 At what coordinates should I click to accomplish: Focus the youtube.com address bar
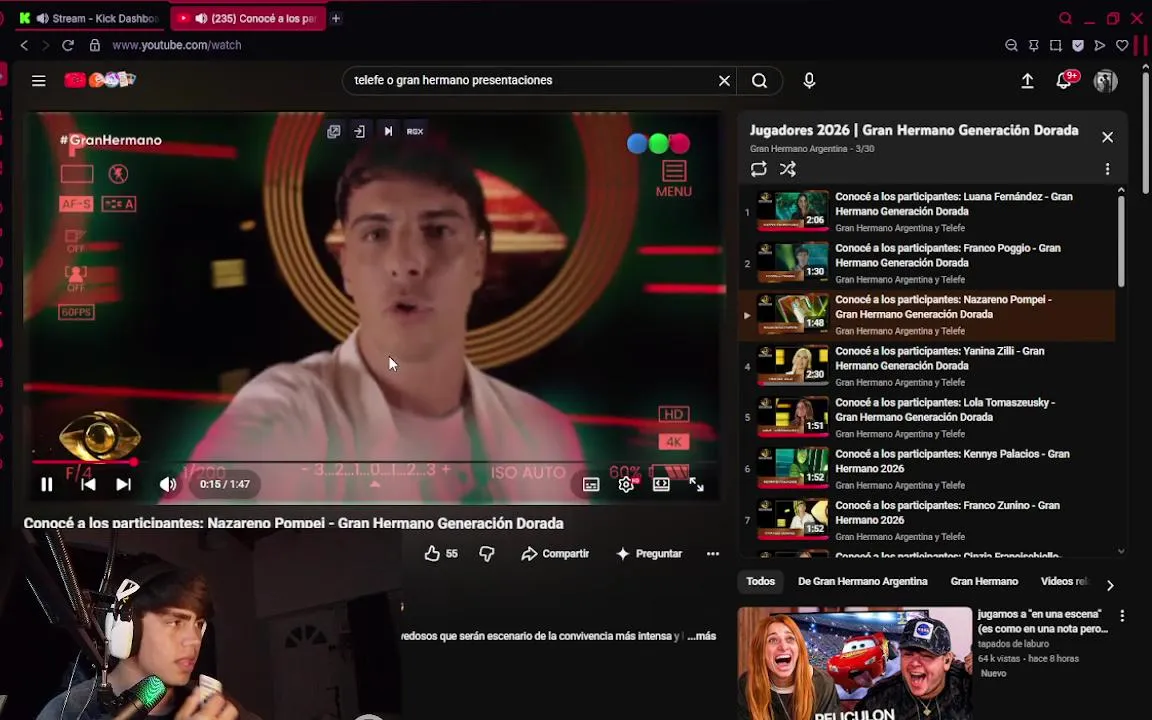176,46
